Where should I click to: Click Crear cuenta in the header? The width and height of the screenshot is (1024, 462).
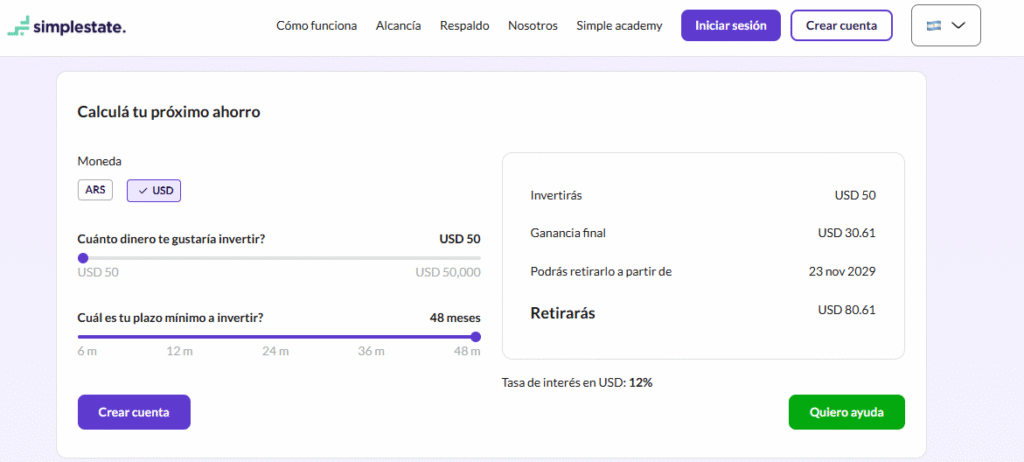tap(840, 26)
